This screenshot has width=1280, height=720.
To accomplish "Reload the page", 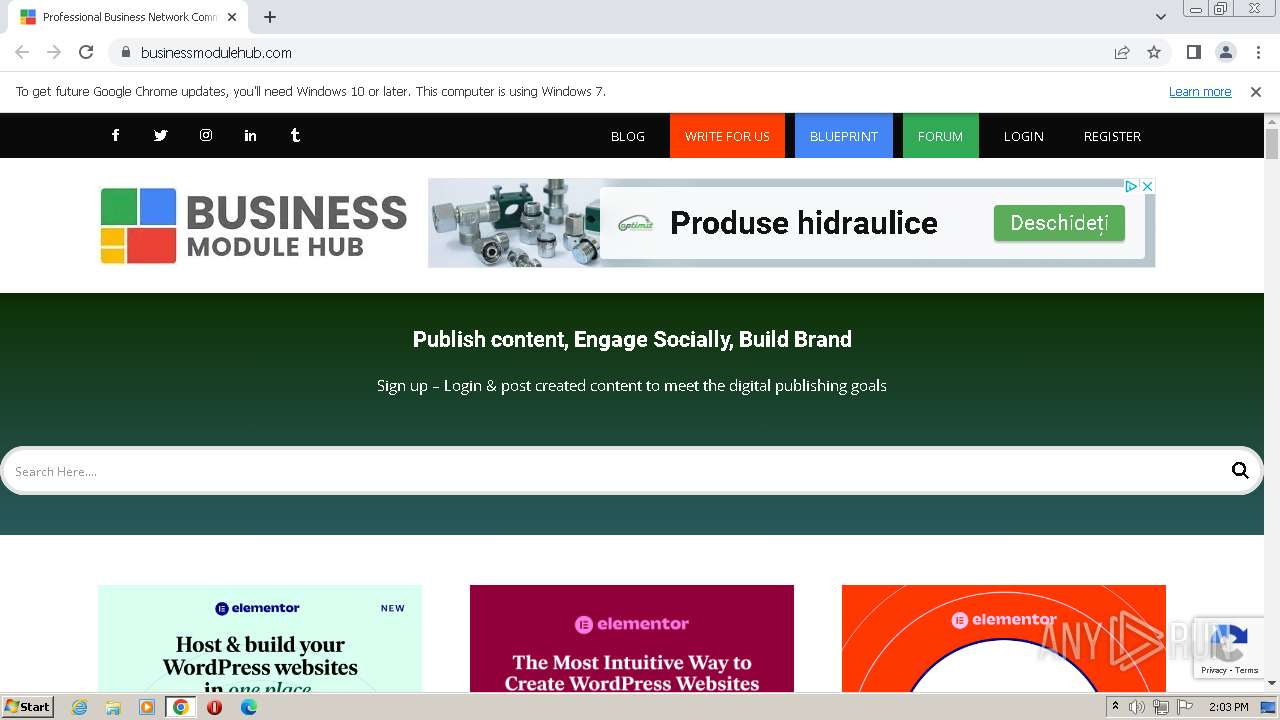I will click(x=86, y=52).
